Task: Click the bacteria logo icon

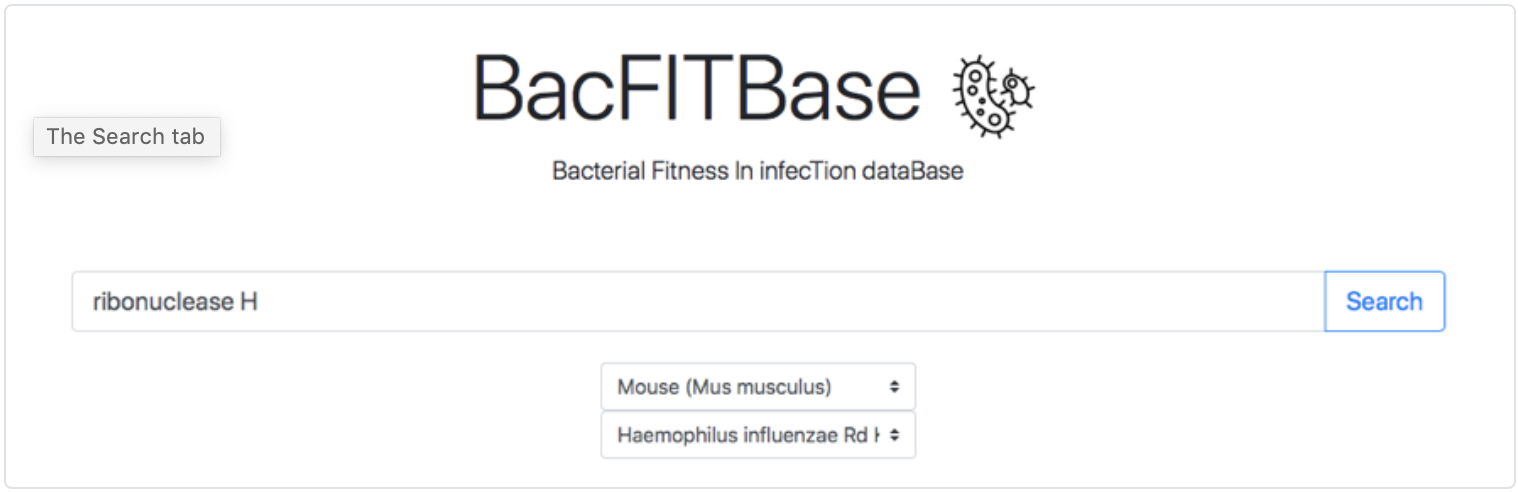Action: coord(992,95)
